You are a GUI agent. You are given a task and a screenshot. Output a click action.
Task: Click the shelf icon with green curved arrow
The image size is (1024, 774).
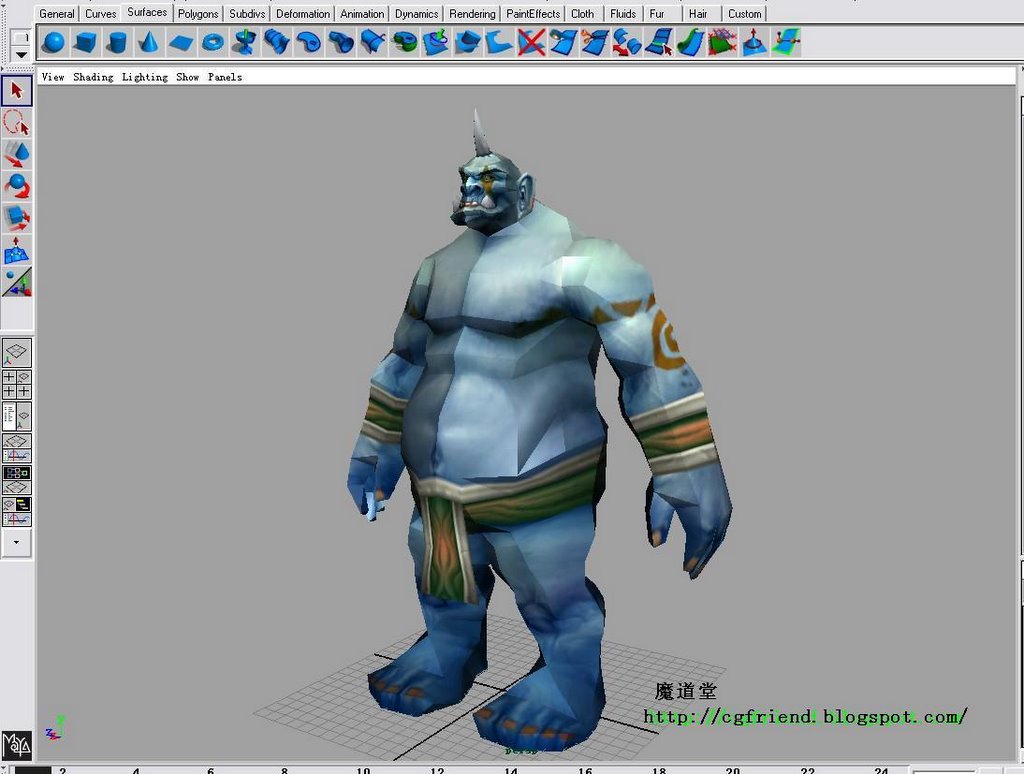coord(436,42)
